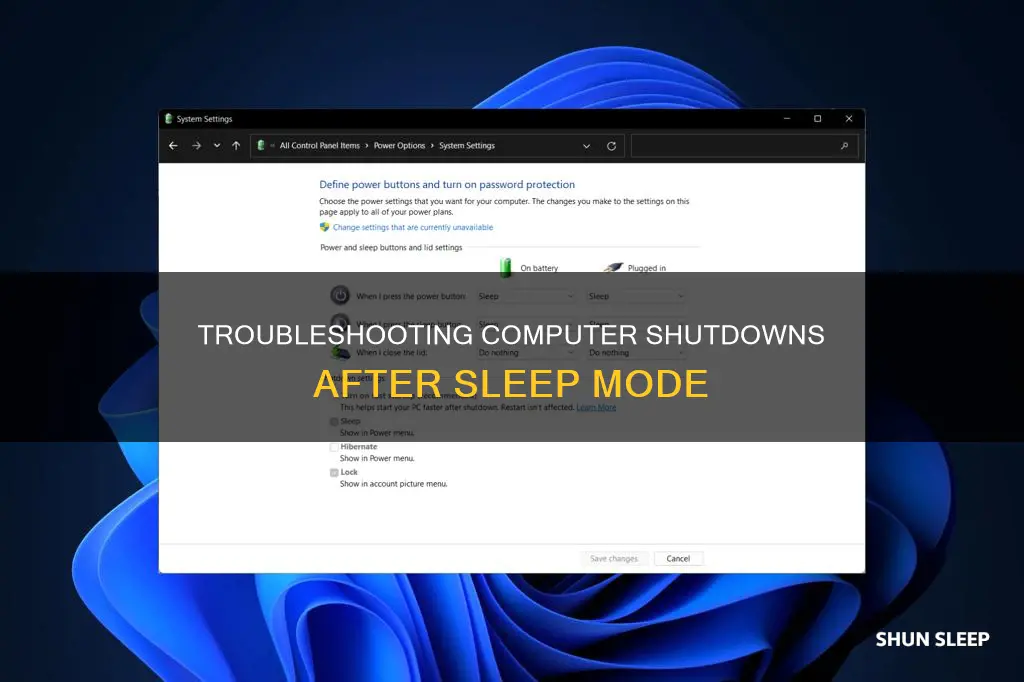The image size is (1024, 682).
Task: Refresh the System Settings page
Action: coord(611,146)
